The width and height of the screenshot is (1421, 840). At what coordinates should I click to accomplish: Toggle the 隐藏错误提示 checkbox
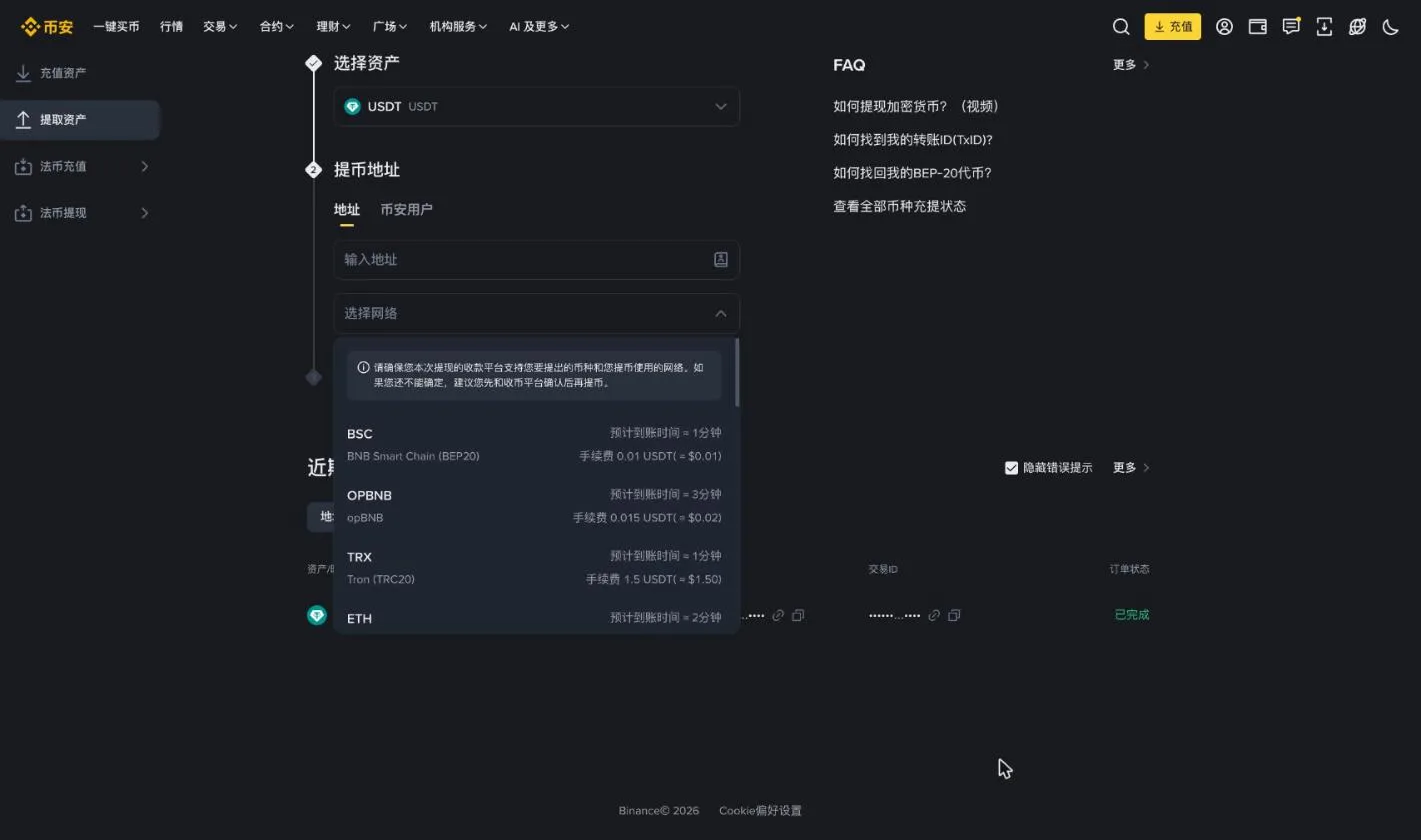click(x=1011, y=468)
